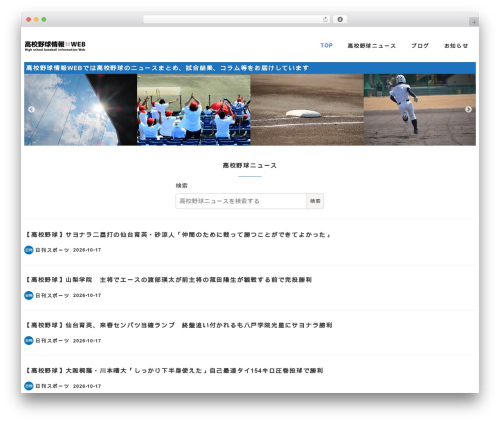Click the cheering fans carousel image
This screenshot has width=500, height=423.
[194, 110]
